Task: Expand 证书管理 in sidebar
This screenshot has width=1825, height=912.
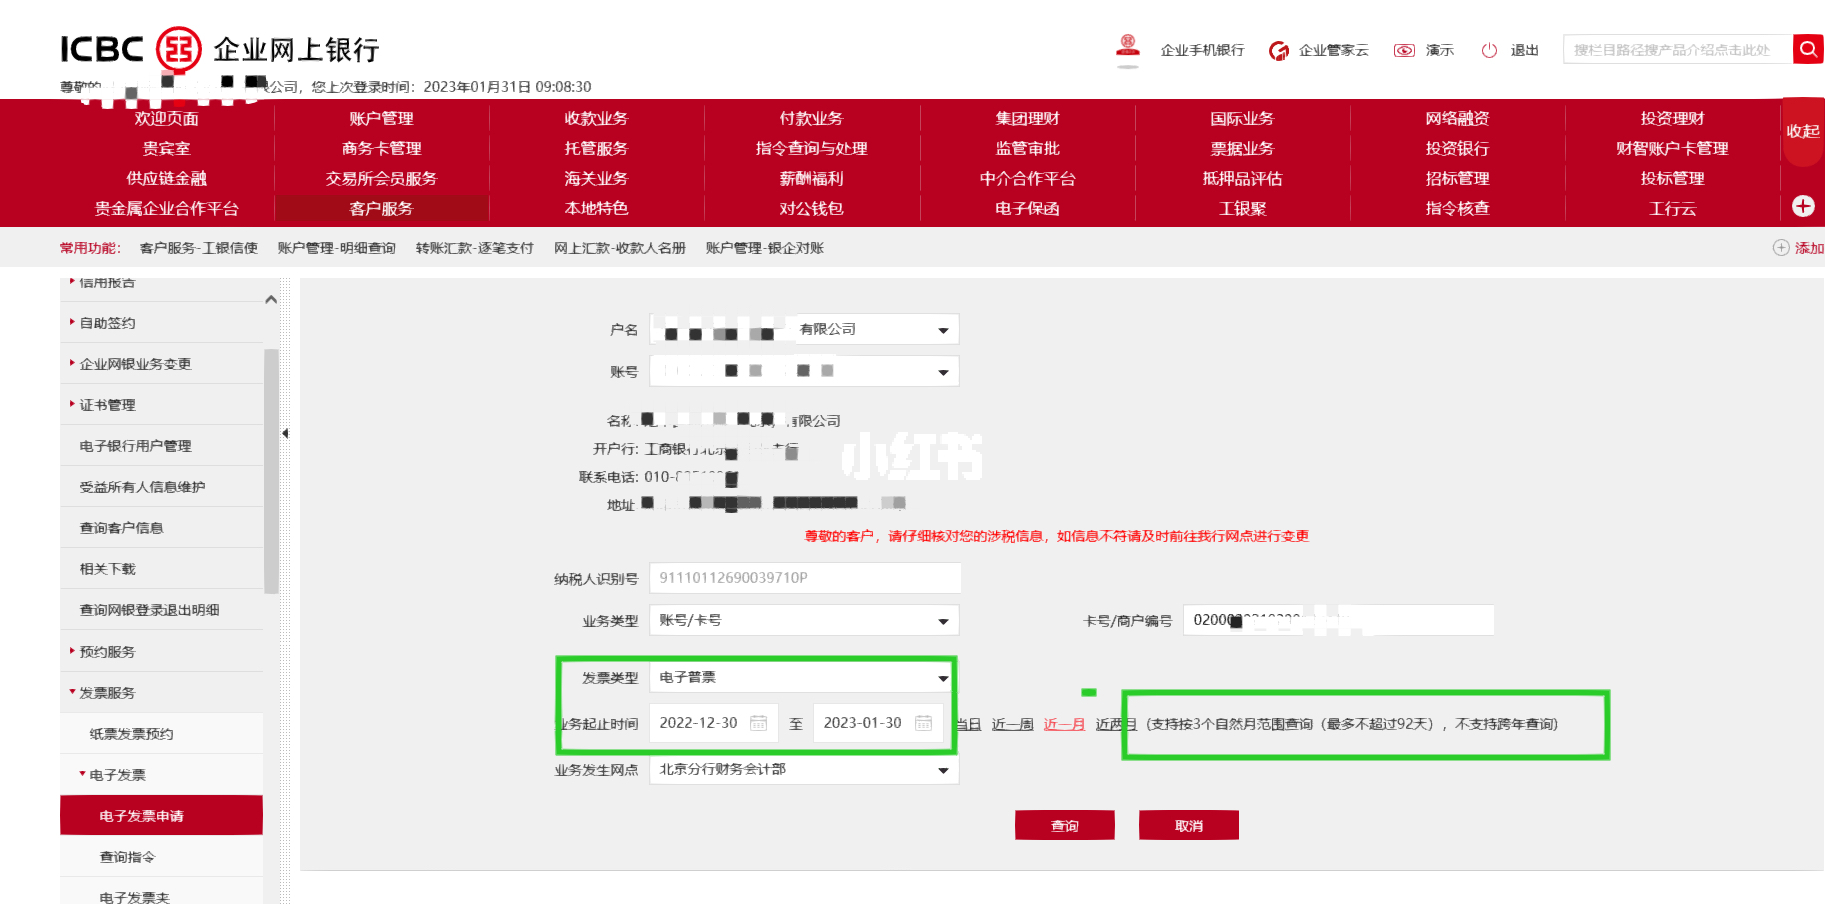Action: click(x=107, y=405)
